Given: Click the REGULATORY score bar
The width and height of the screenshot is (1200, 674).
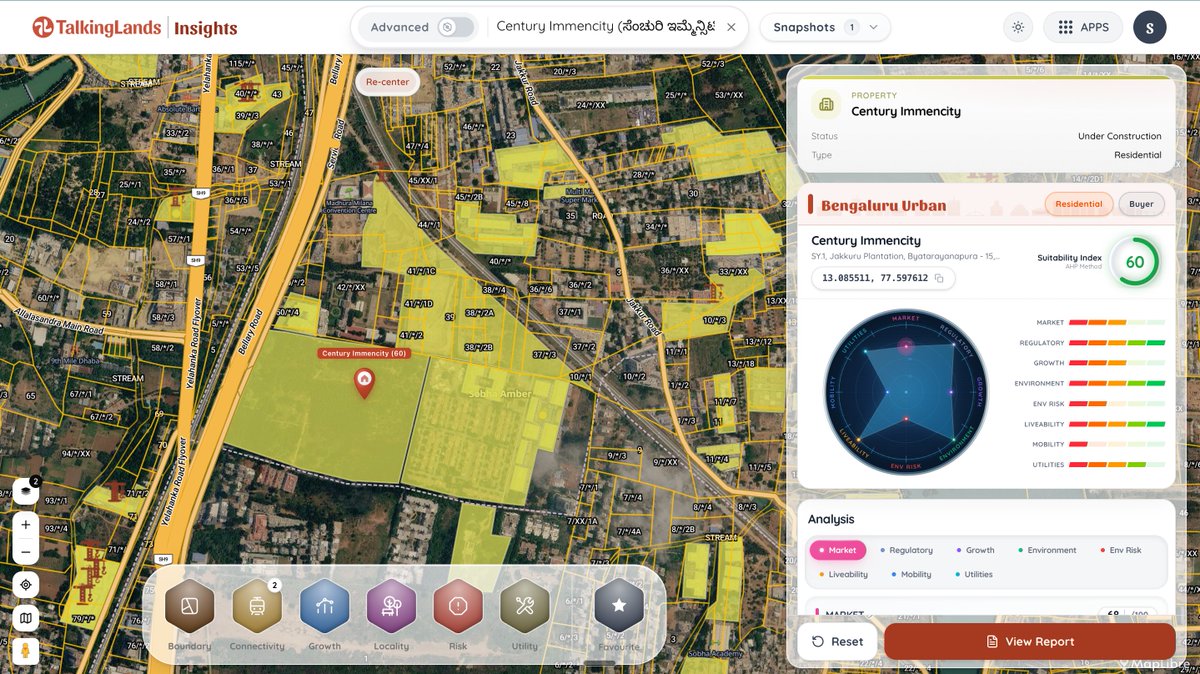Looking at the screenshot, I should pos(1117,343).
